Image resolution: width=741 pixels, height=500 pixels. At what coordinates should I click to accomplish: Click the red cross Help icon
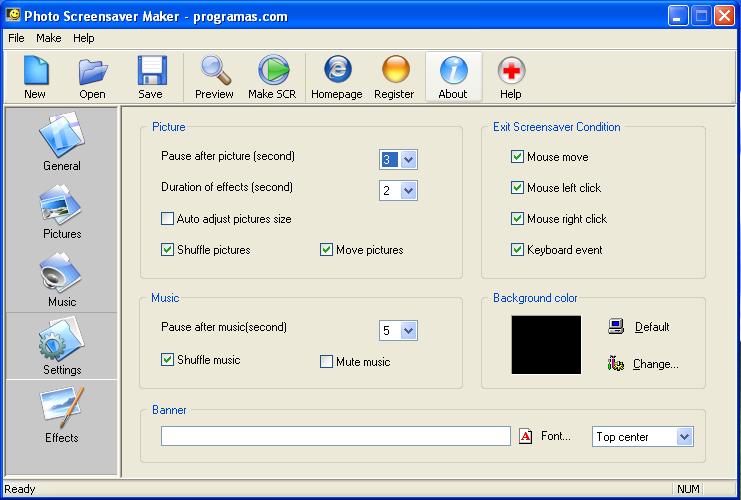point(511,70)
